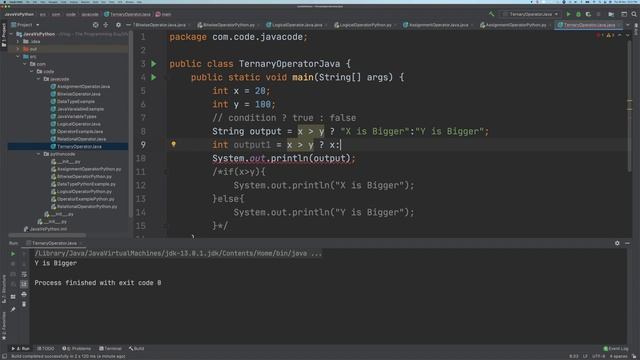
Task: Toggle the Structure side tool window button
Action: 4,289
